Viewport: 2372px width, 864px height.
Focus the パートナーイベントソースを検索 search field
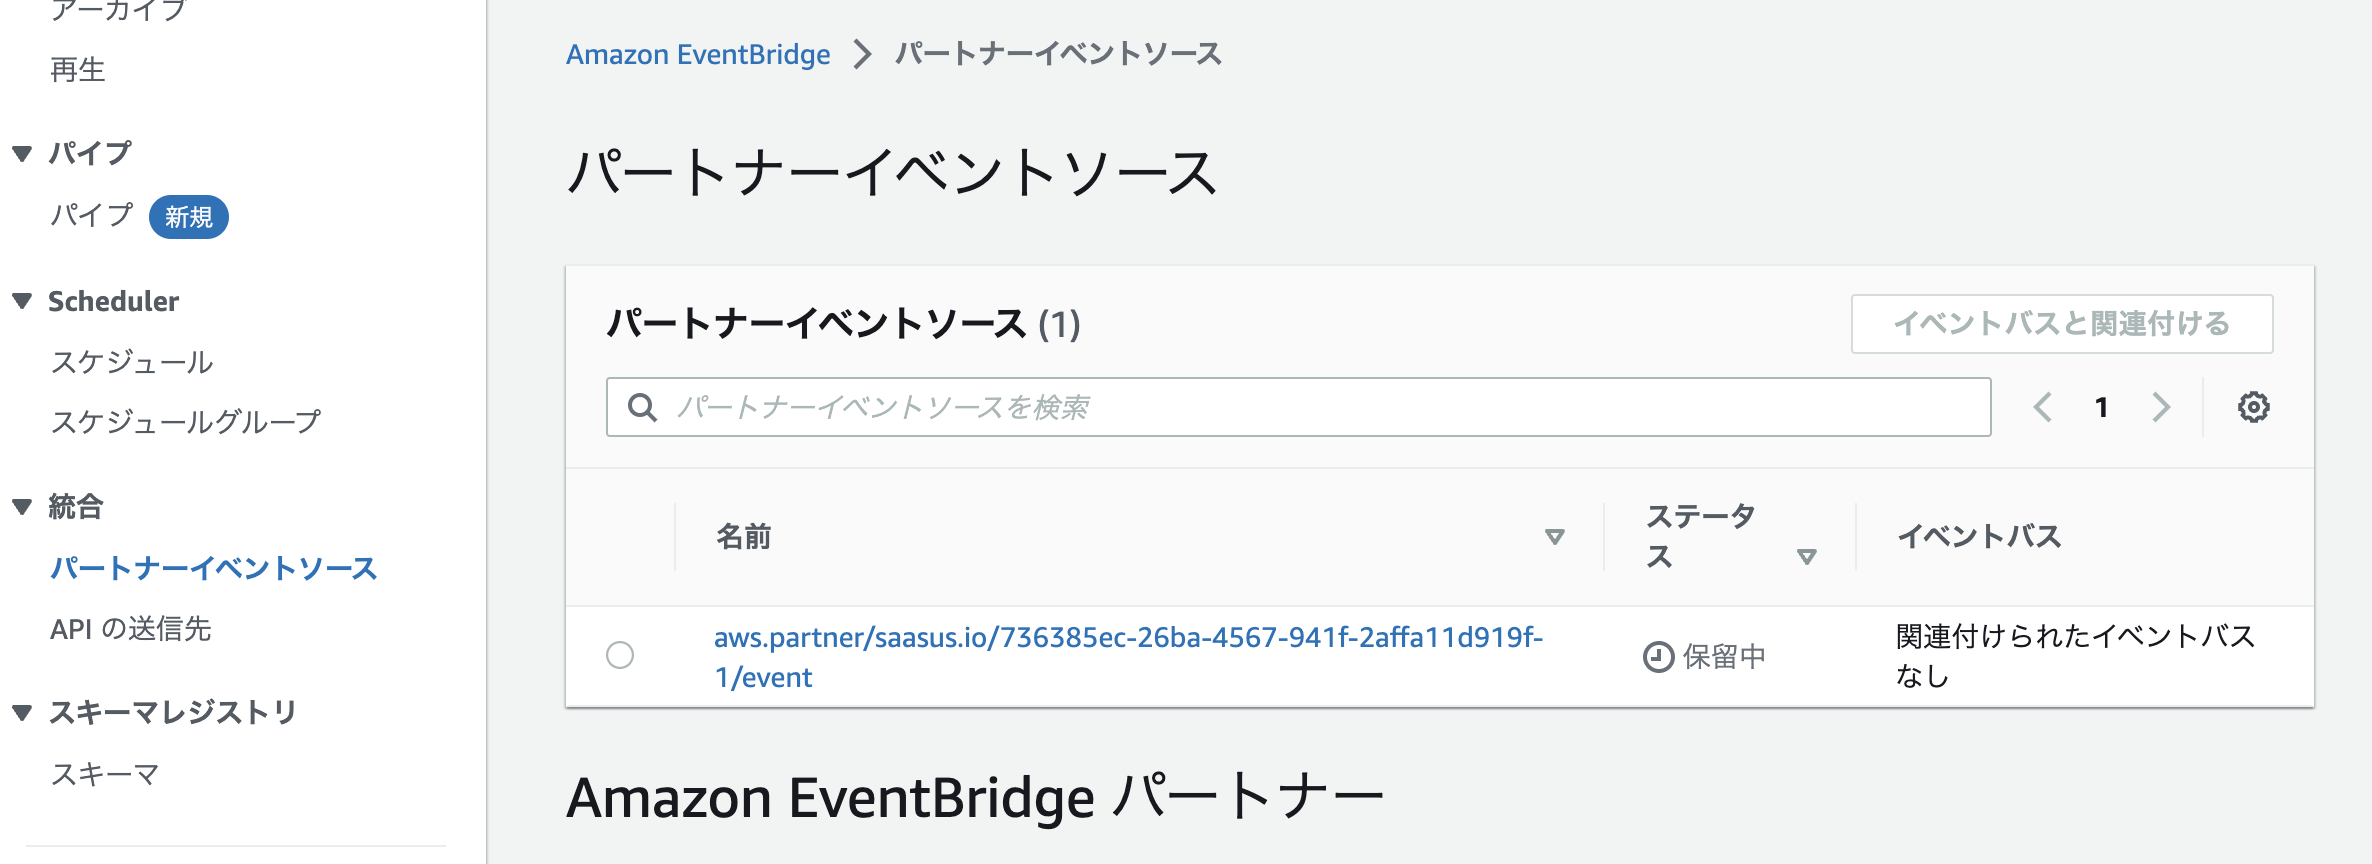tap(1298, 407)
